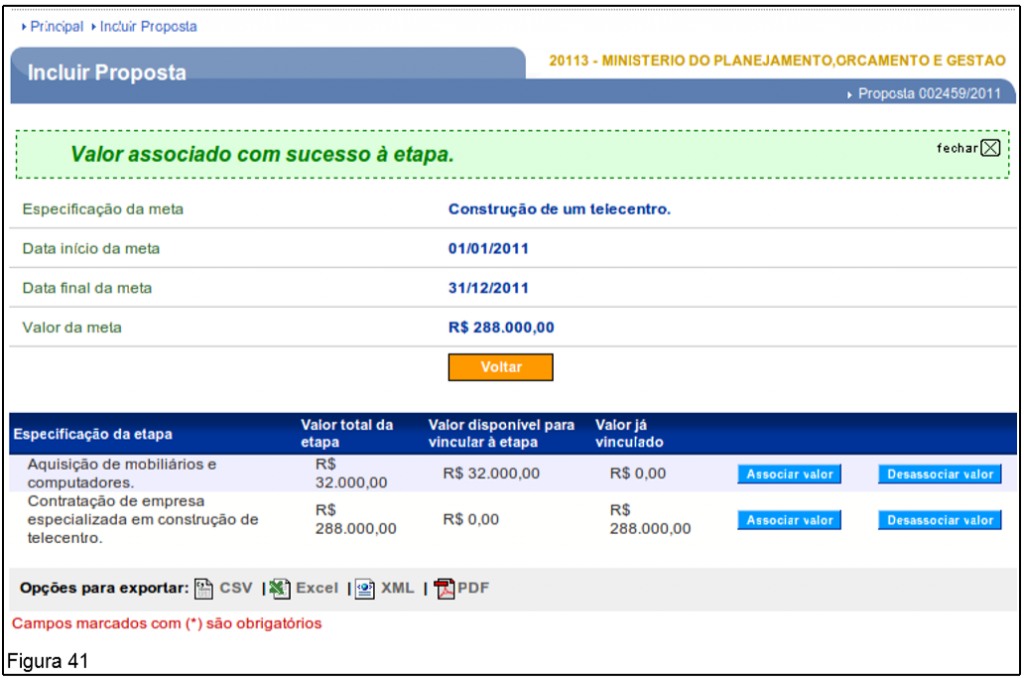
Task: Go to Principal in the breadcrumb
Action: click(x=56, y=27)
